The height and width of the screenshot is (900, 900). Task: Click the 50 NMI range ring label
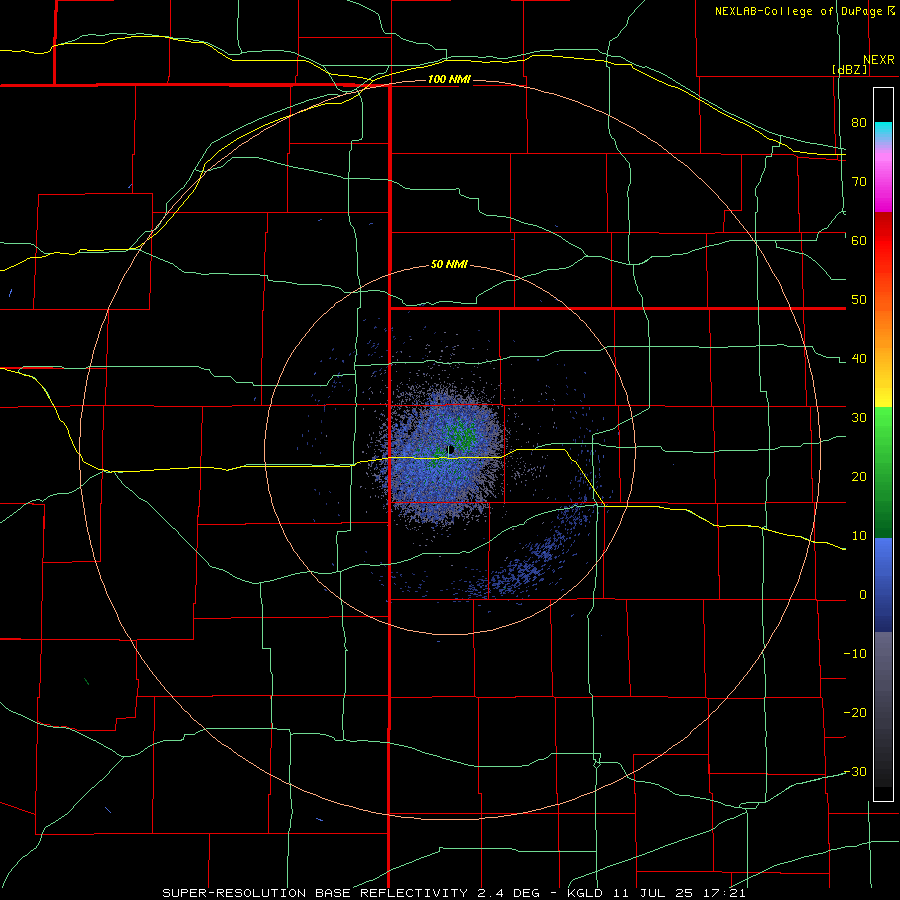coord(449,265)
